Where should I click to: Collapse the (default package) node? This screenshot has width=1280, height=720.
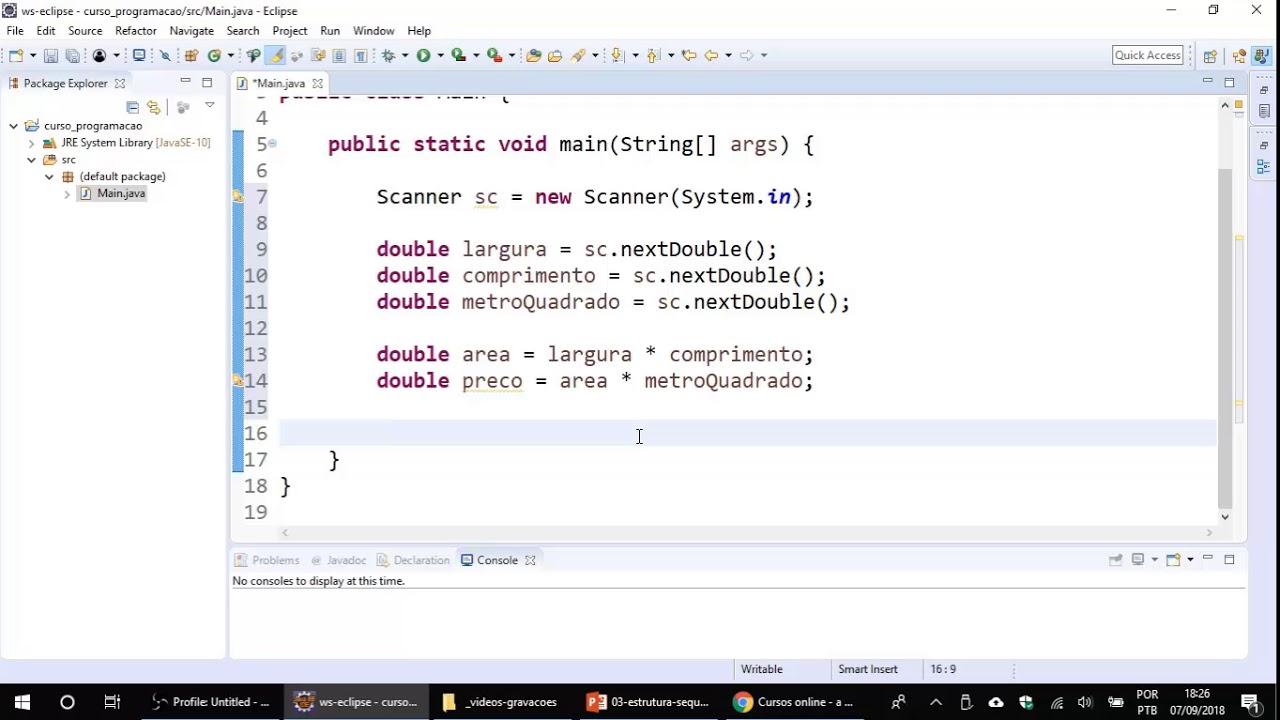coord(49,177)
